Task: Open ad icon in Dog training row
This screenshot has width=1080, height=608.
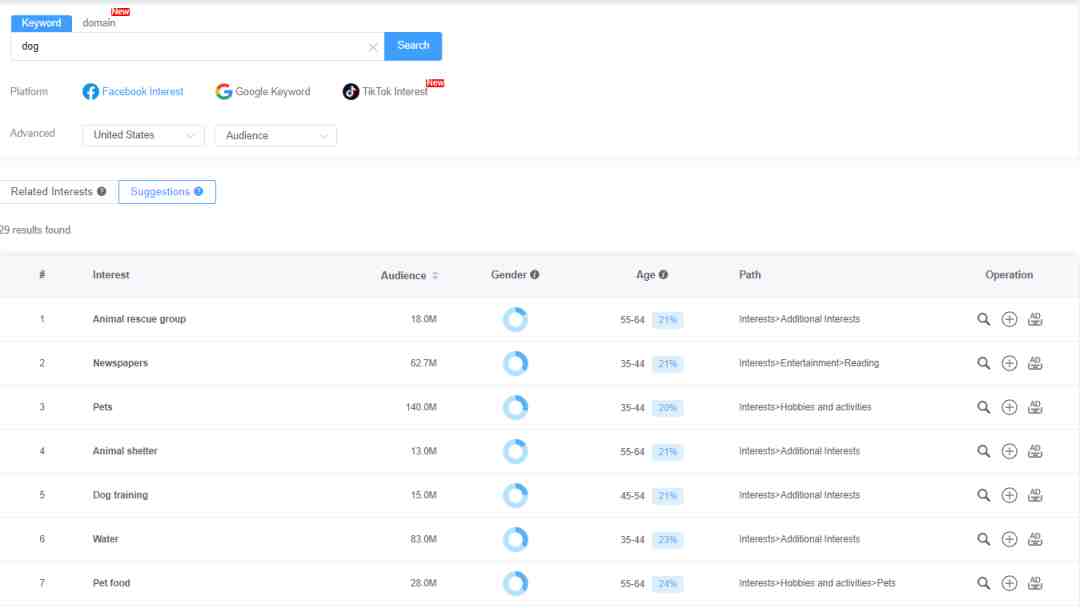Action: point(1035,496)
